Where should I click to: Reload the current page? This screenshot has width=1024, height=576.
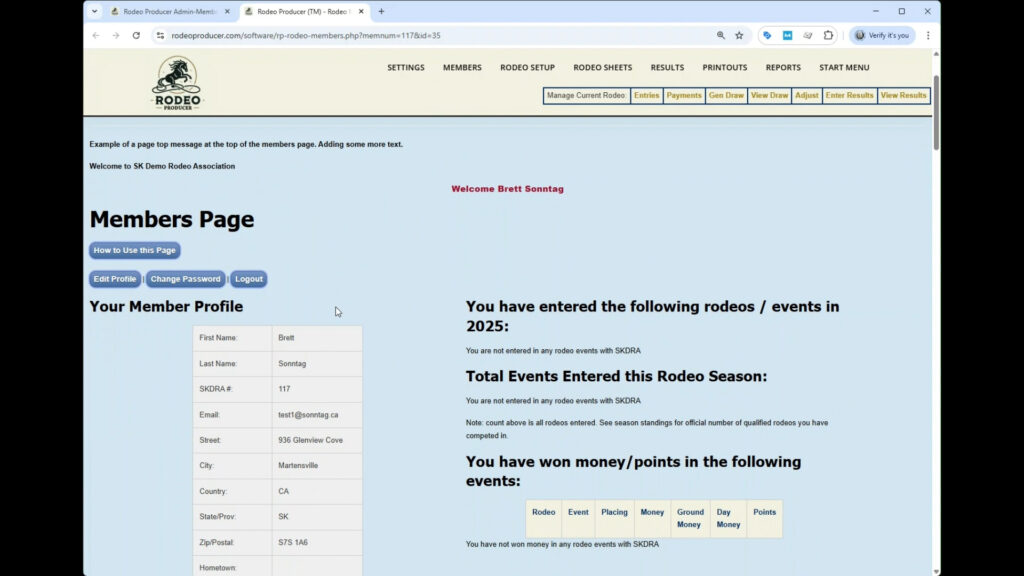tap(136, 35)
